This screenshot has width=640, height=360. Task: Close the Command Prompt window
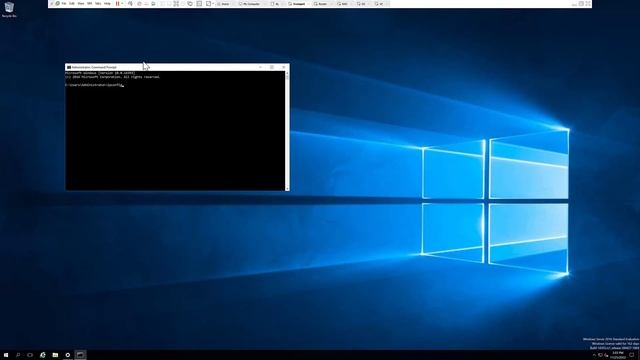(x=284, y=67)
